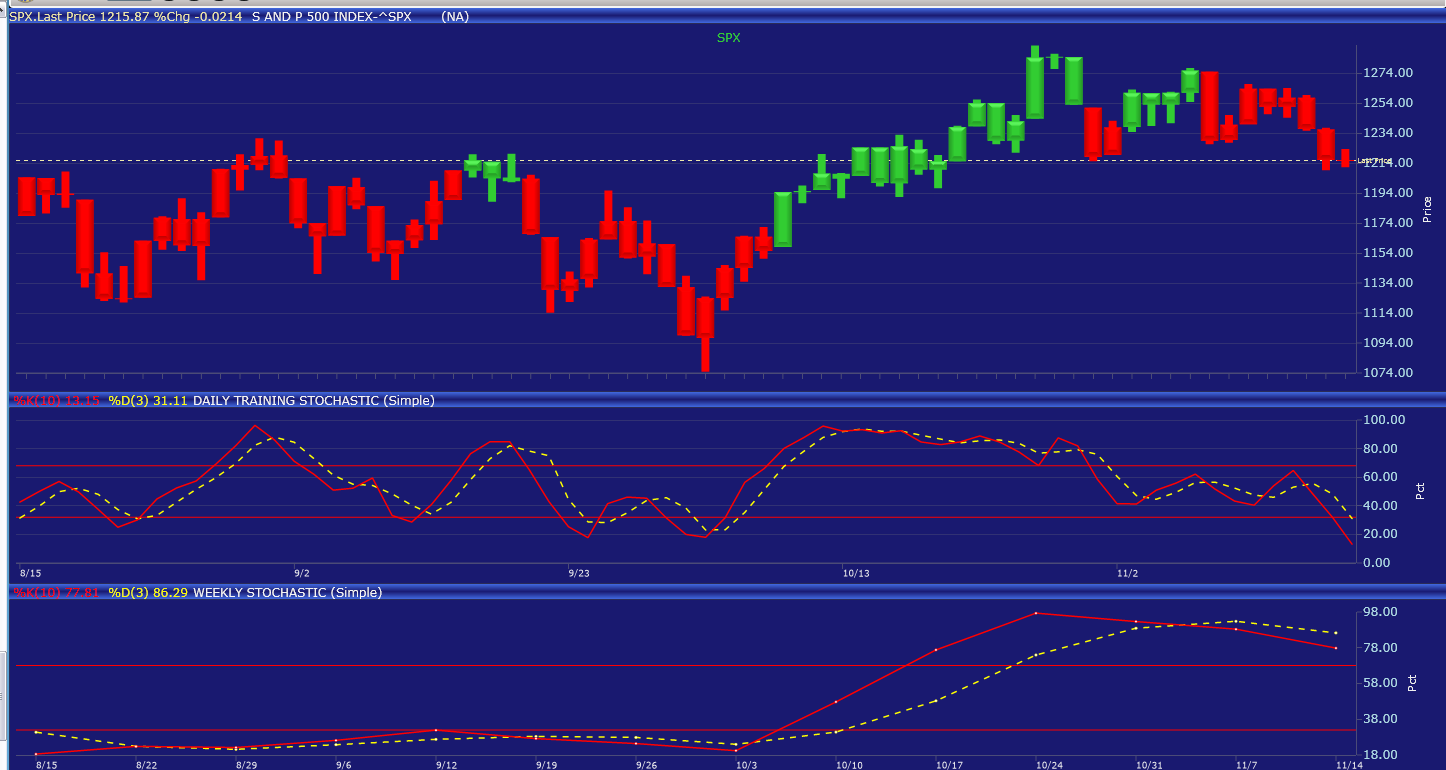1446x770 pixels.
Task: Click the 9/6 date on weekly stochastic axis
Action: coord(343,765)
